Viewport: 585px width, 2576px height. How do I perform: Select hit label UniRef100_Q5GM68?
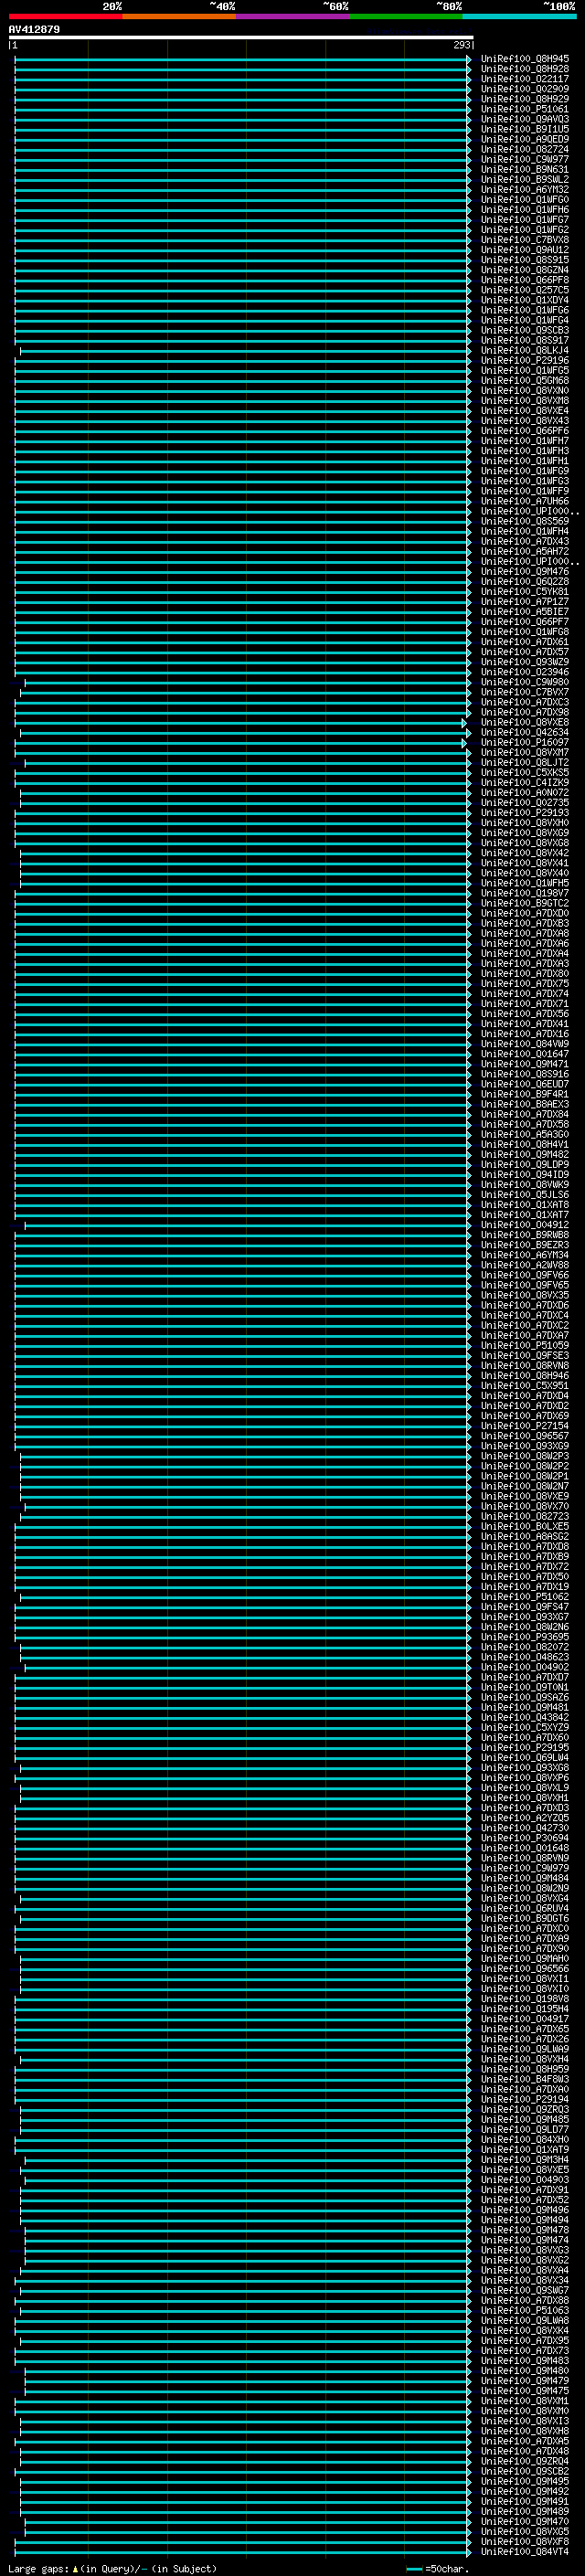525,380
